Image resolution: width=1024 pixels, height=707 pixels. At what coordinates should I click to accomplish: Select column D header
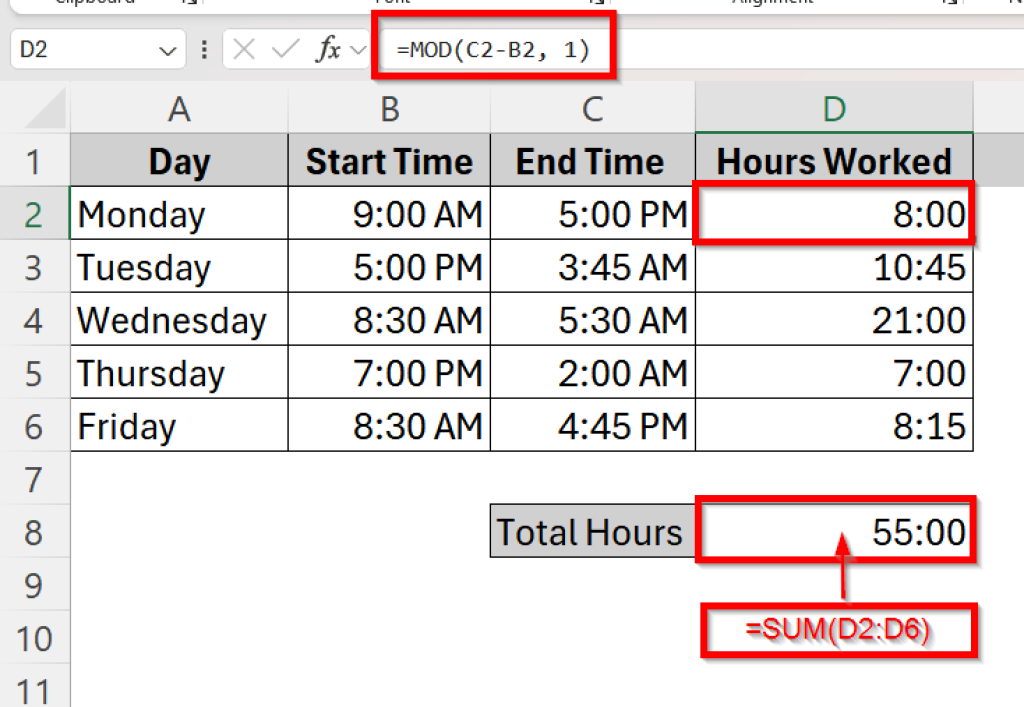coord(834,108)
